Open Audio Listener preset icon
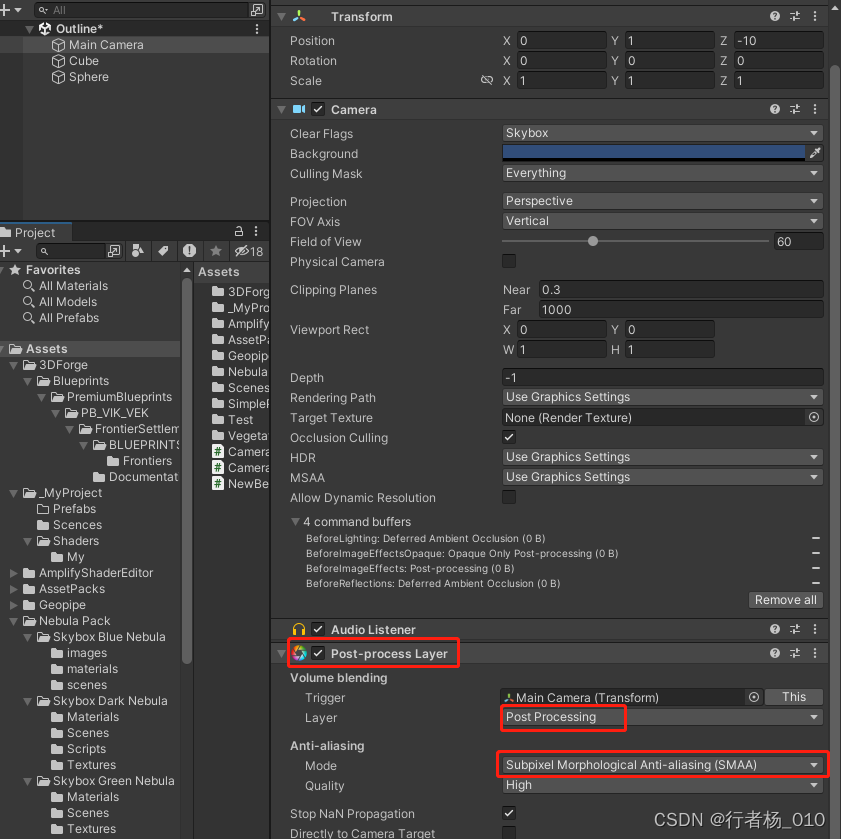 tap(795, 629)
